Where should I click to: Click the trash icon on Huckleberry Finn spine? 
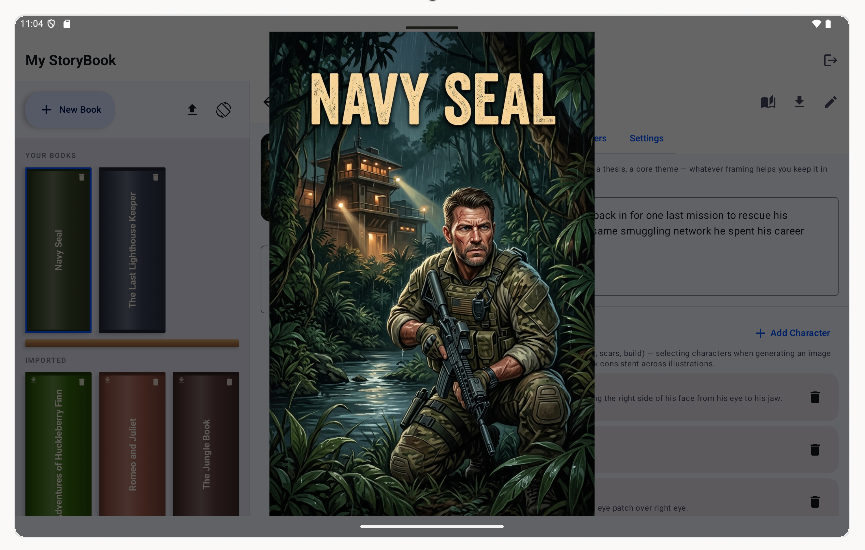[82, 381]
